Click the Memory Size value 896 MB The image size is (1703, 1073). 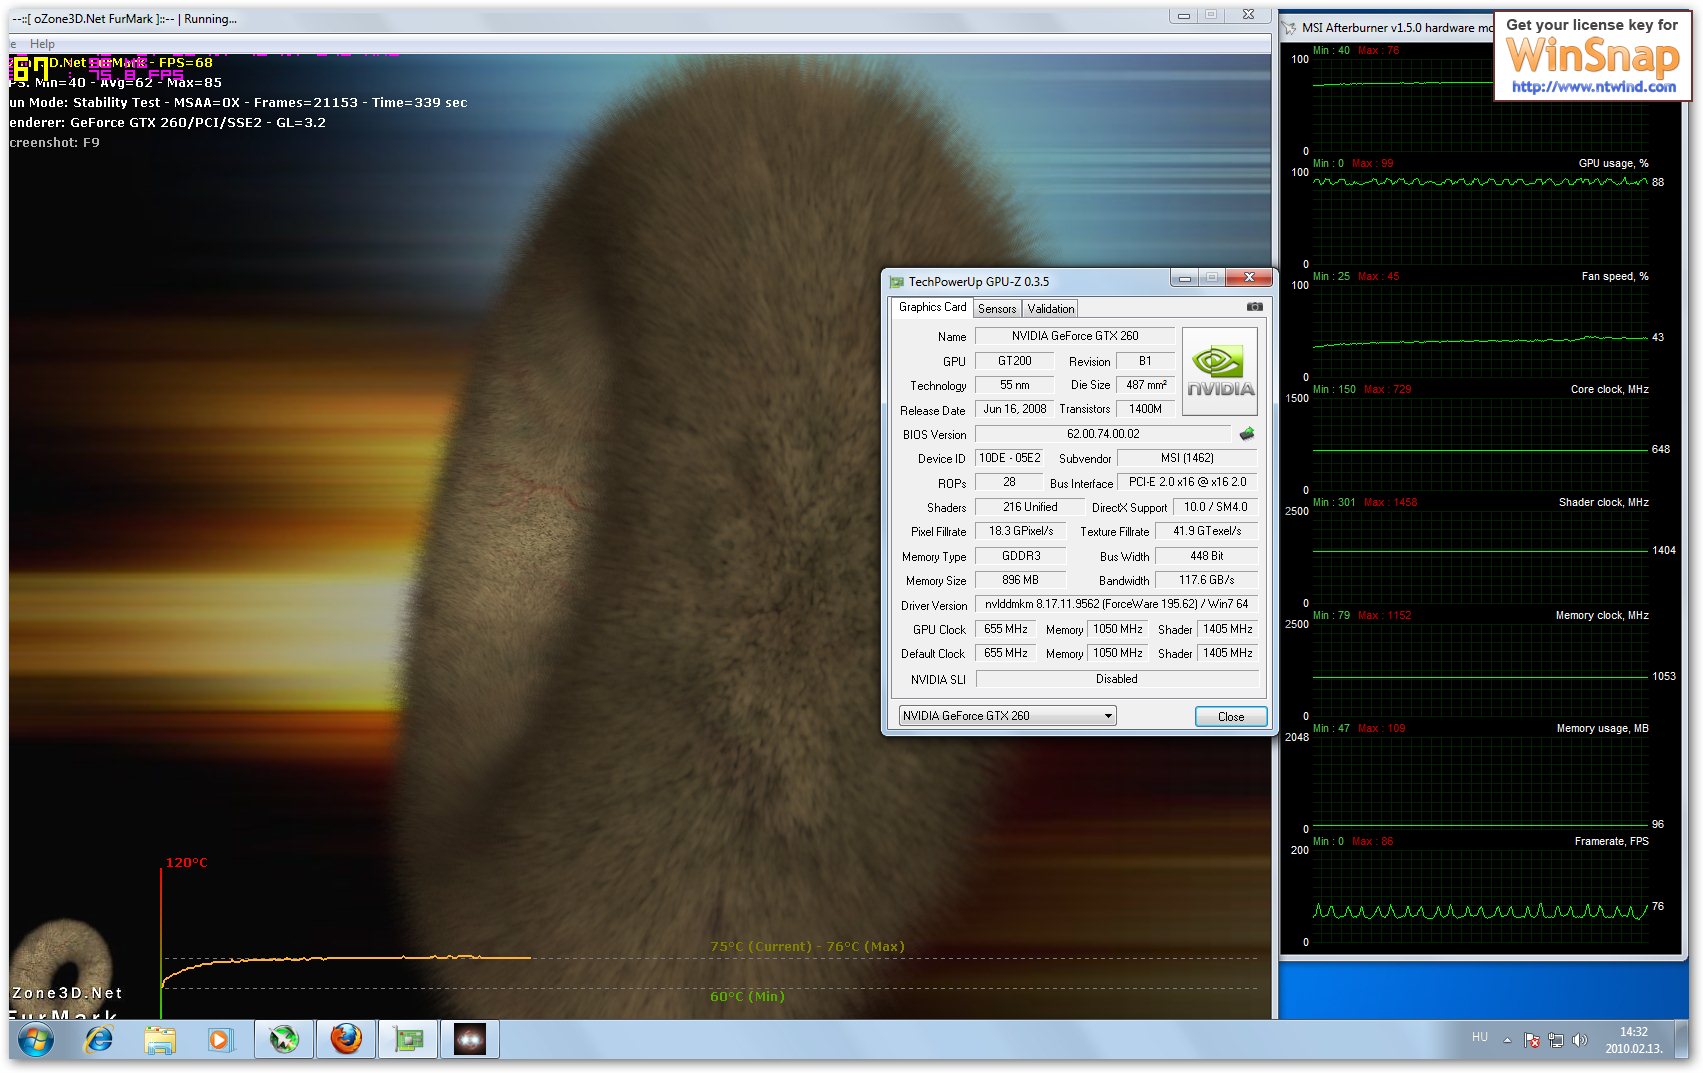[x=1021, y=580]
